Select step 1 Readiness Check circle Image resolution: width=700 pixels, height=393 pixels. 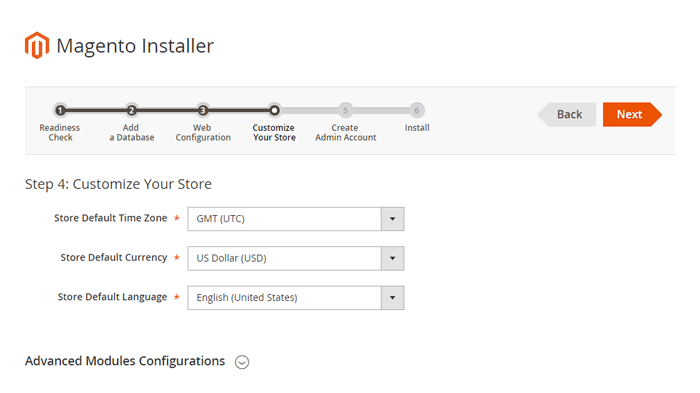[60, 110]
